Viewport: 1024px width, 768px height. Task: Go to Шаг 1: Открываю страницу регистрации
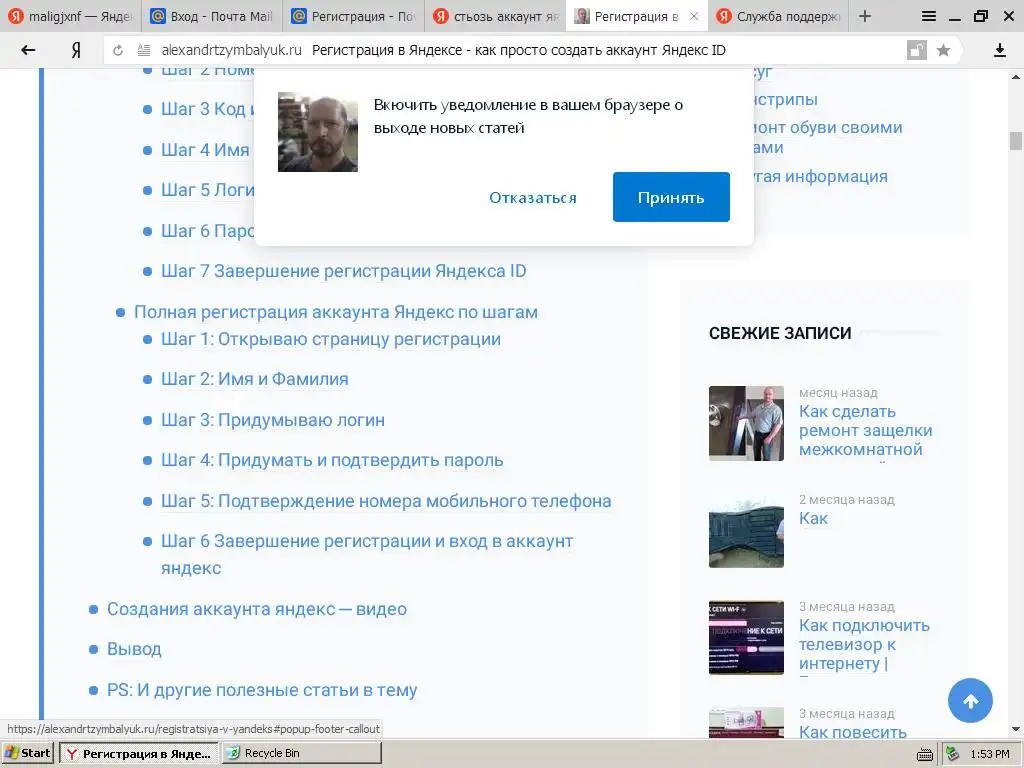click(x=330, y=340)
